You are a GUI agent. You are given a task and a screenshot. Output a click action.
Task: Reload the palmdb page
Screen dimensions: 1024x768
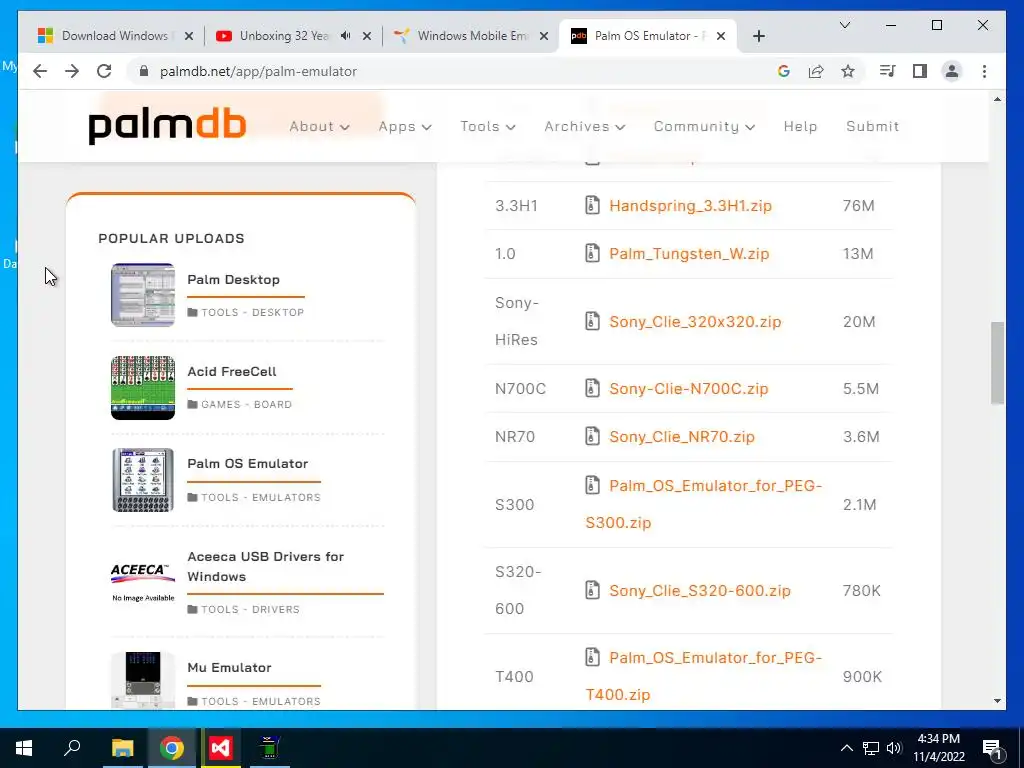tap(104, 71)
